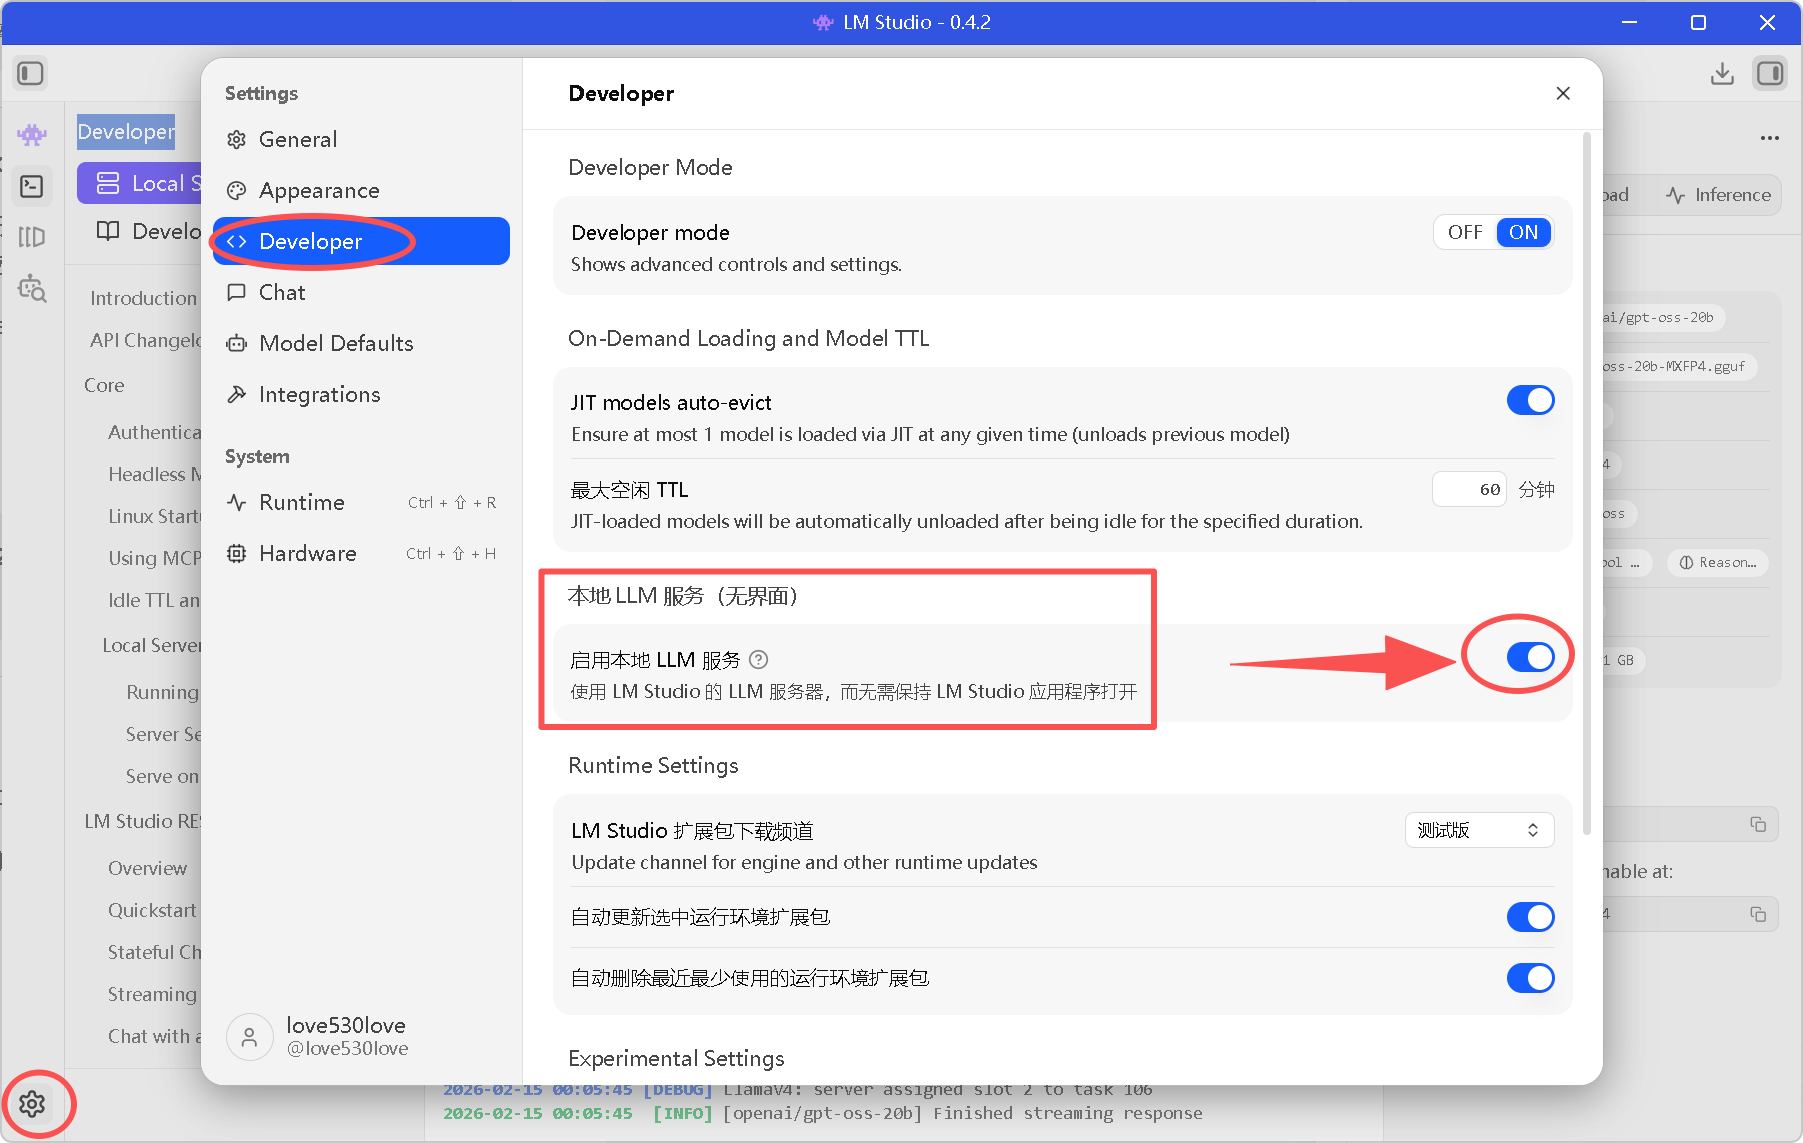The height and width of the screenshot is (1143, 1803).
Task: Open General settings
Action: coord(361,139)
